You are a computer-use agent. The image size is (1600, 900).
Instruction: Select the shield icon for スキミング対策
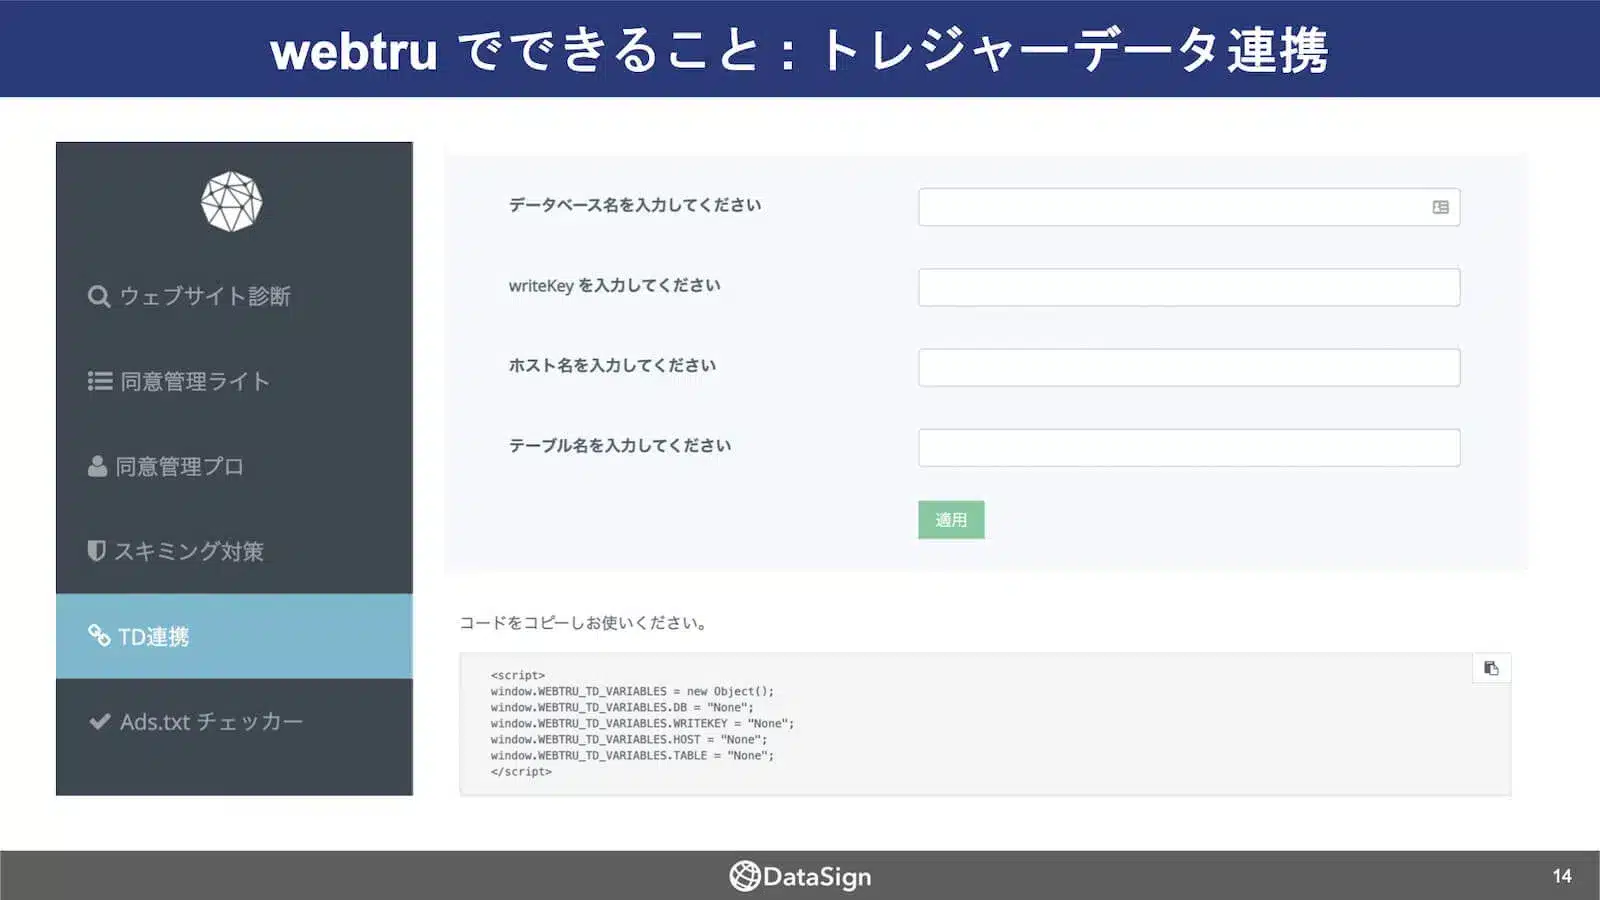pos(95,550)
